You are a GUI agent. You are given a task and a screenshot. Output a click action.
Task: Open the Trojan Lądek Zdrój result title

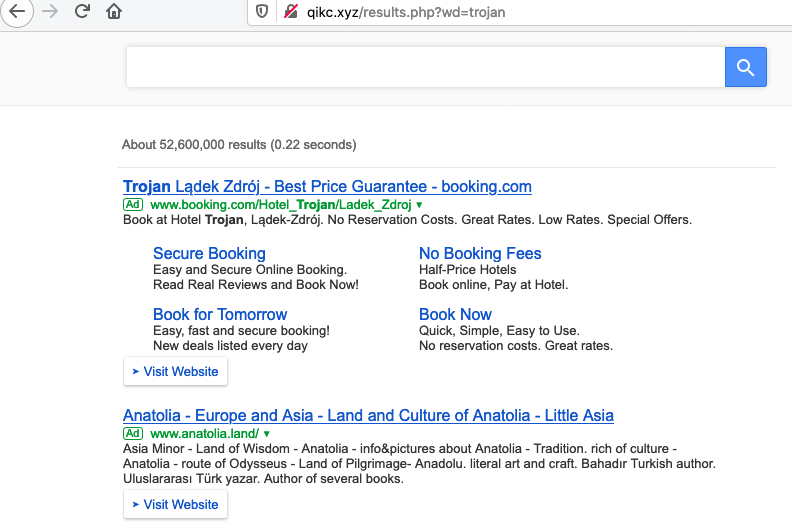coord(327,186)
